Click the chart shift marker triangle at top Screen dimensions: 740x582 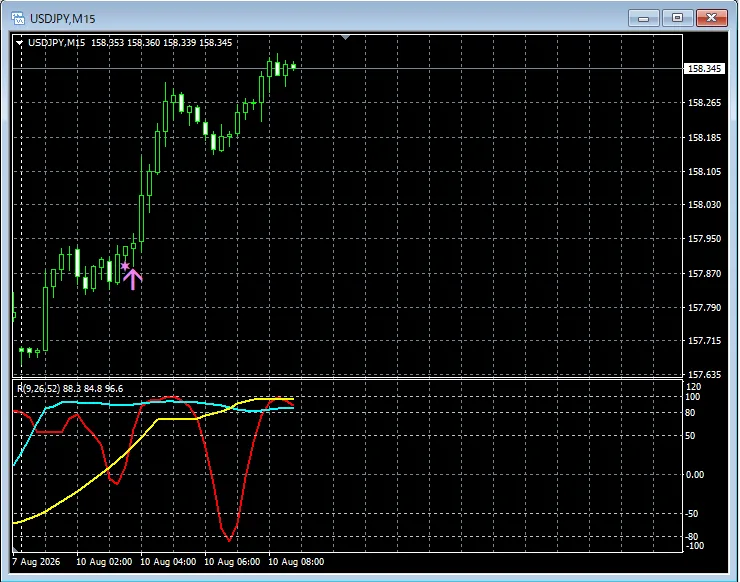coord(345,37)
